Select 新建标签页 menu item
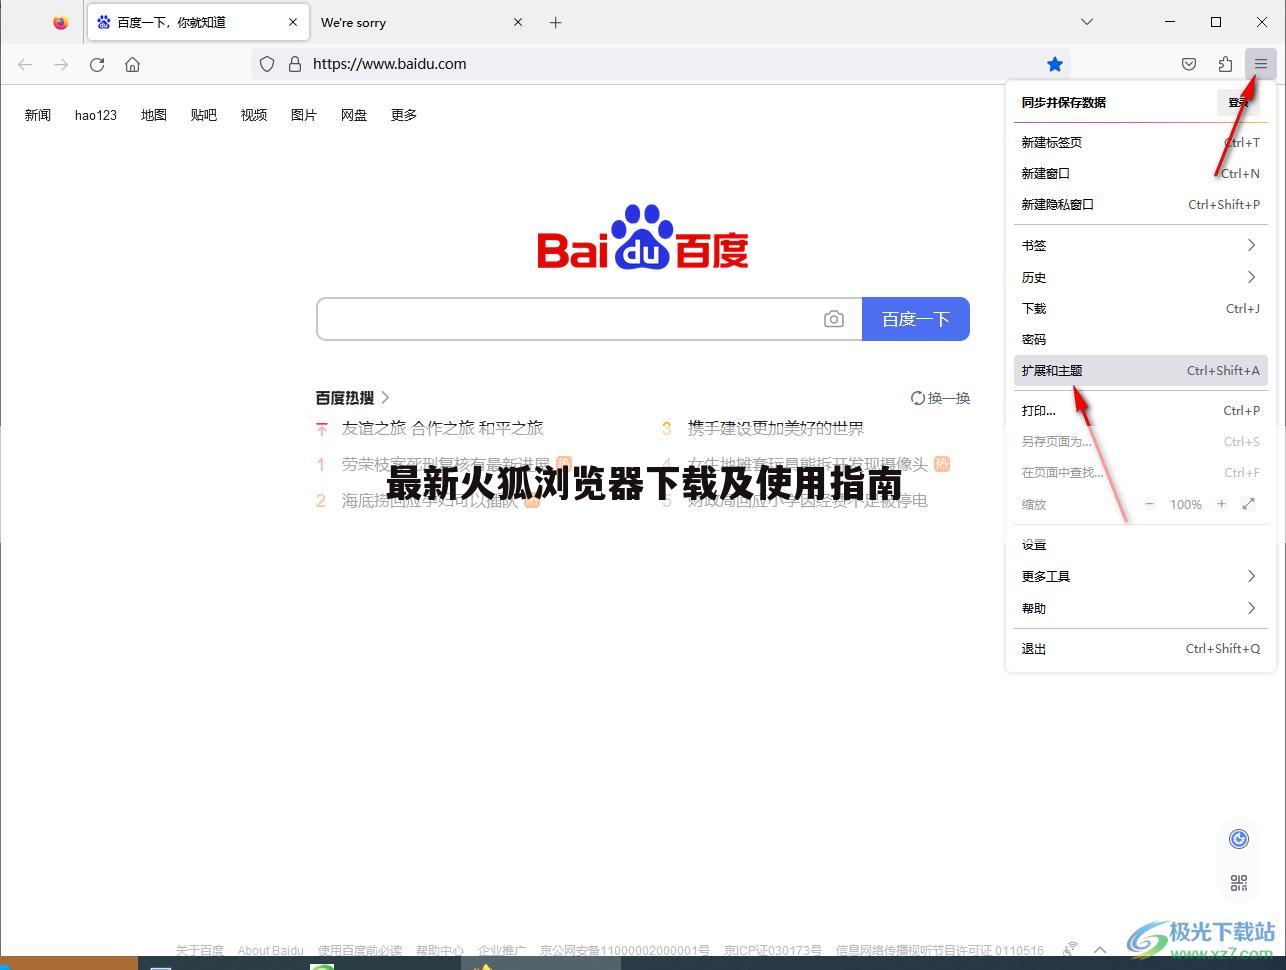Image resolution: width=1286 pixels, height=970 pixels. coord(1140,143)
